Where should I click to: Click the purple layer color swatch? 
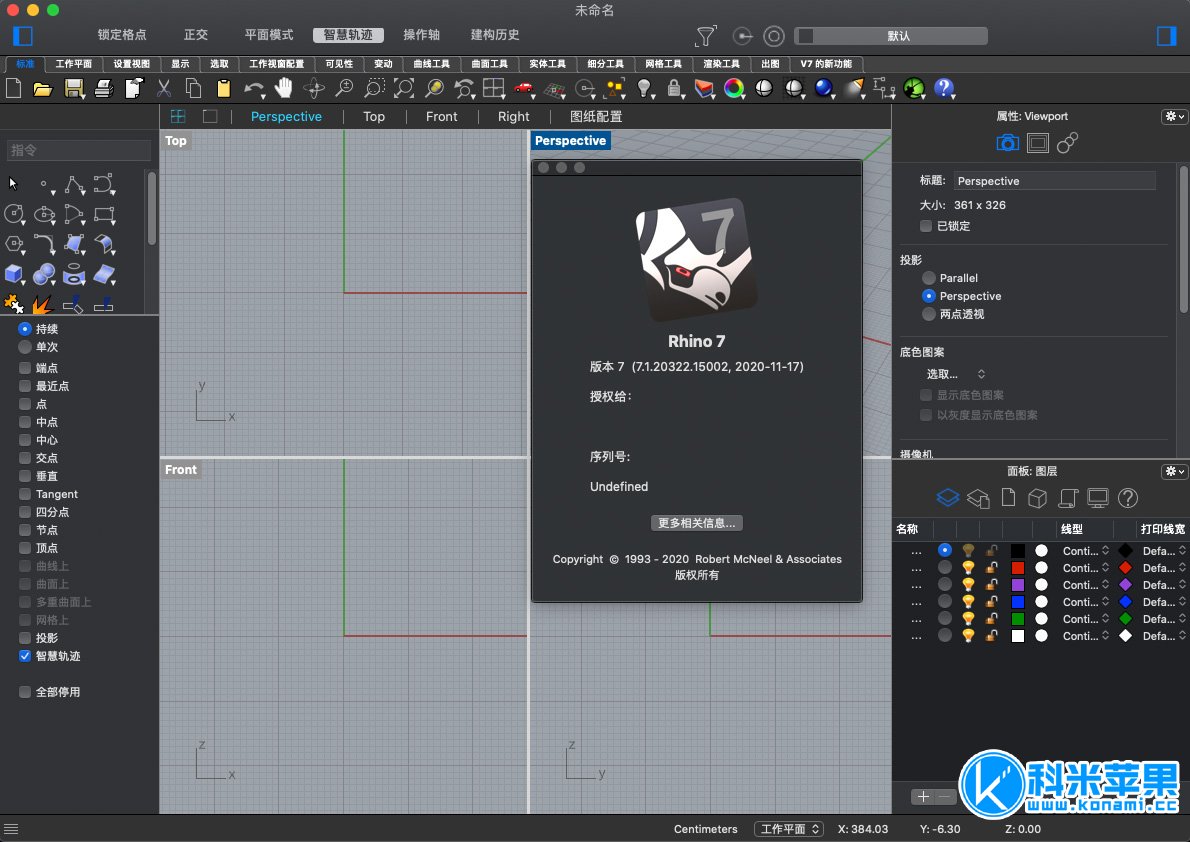[x=1018, y=585]
